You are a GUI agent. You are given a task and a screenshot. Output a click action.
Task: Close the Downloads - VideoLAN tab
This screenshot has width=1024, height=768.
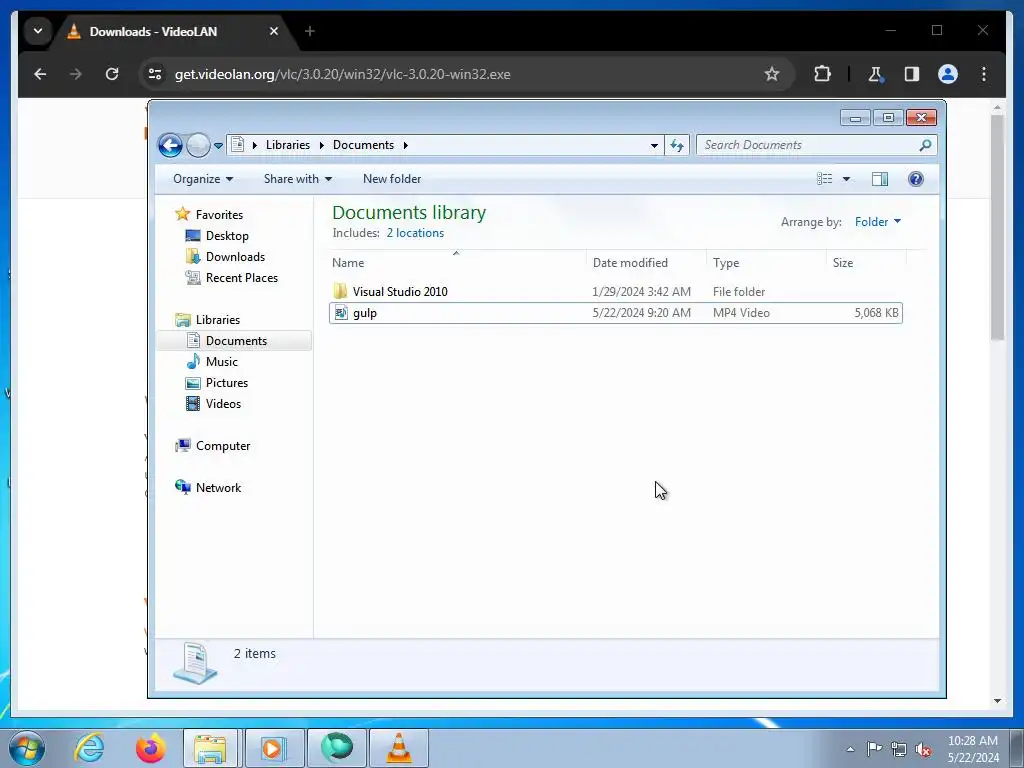click(x=274, y=31)
